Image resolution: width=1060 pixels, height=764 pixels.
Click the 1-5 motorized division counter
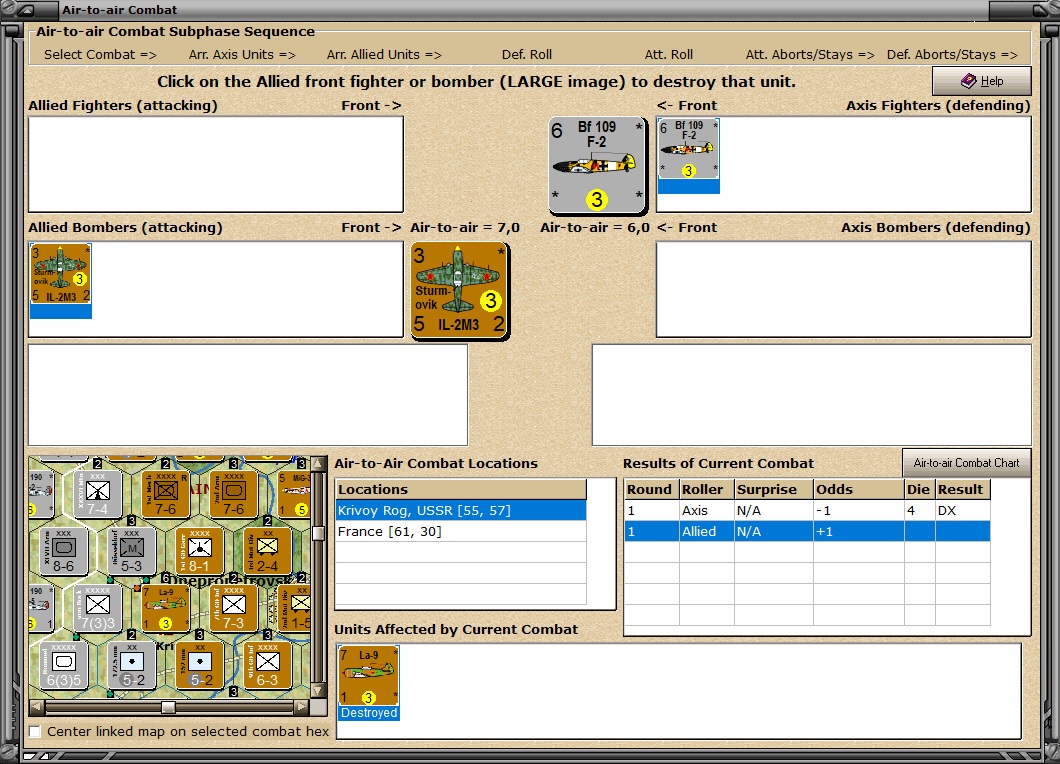295,608
